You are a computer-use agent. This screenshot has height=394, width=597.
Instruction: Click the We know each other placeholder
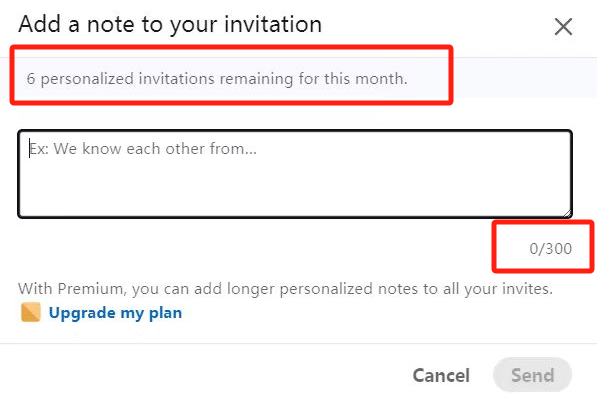143,148
